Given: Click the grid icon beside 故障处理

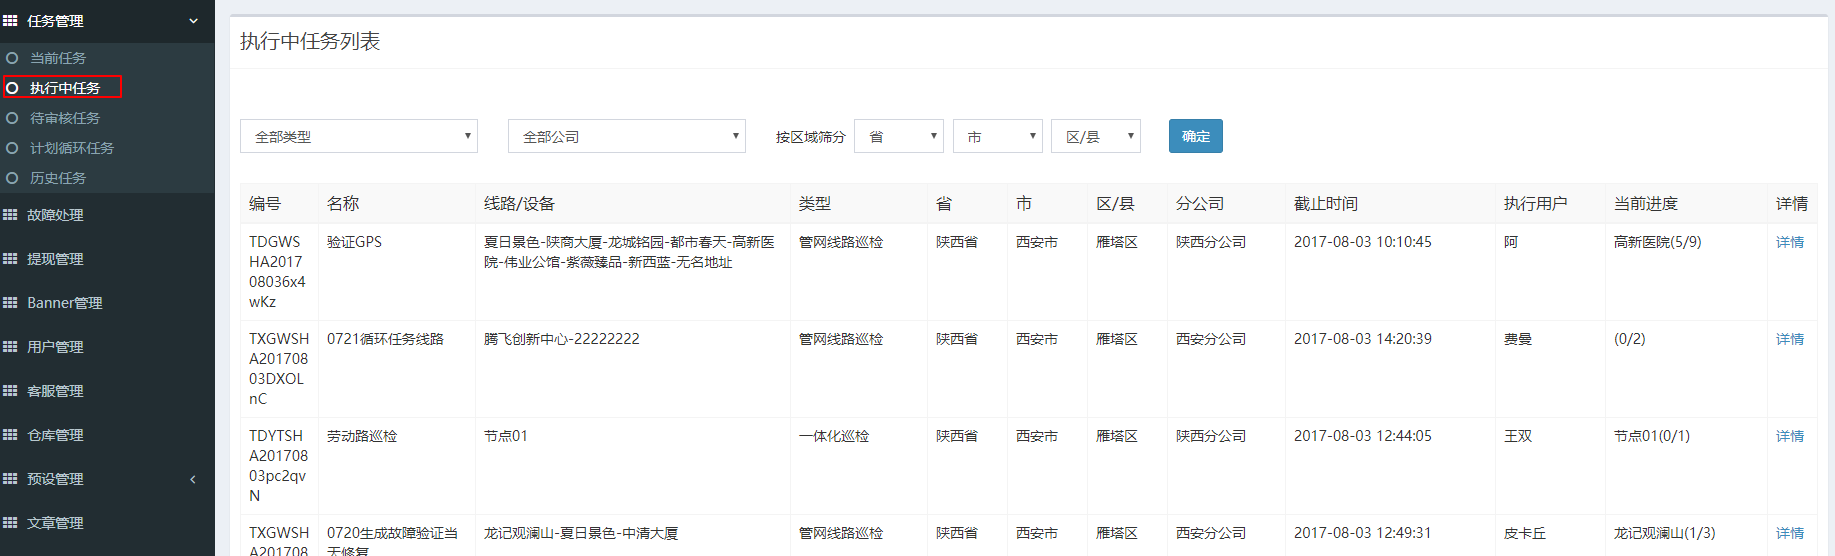Looking at the screenshot, I should click(x=10, y=214).
